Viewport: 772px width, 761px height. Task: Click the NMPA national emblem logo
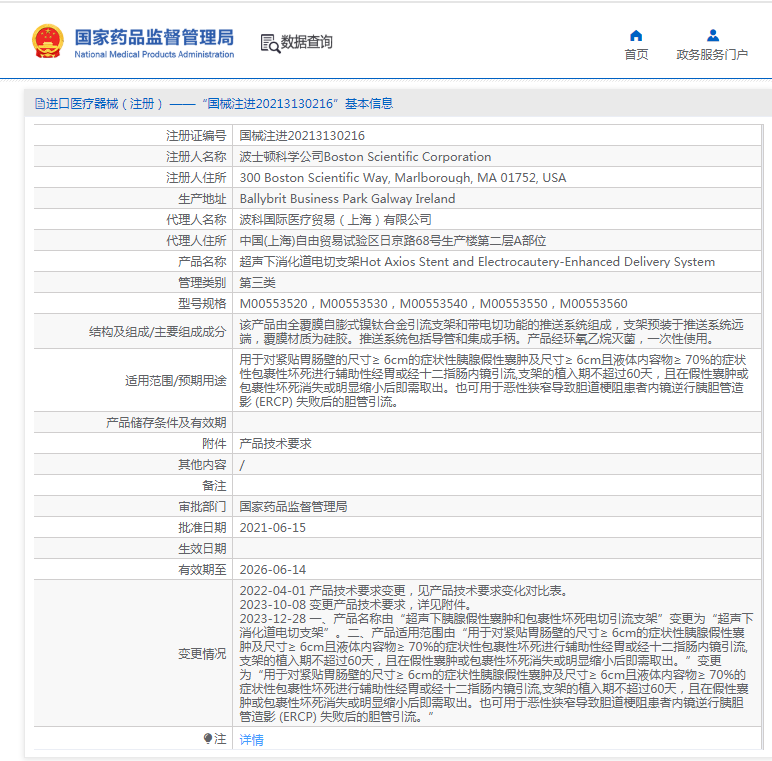pyautogui.click(x=48, y=41)
